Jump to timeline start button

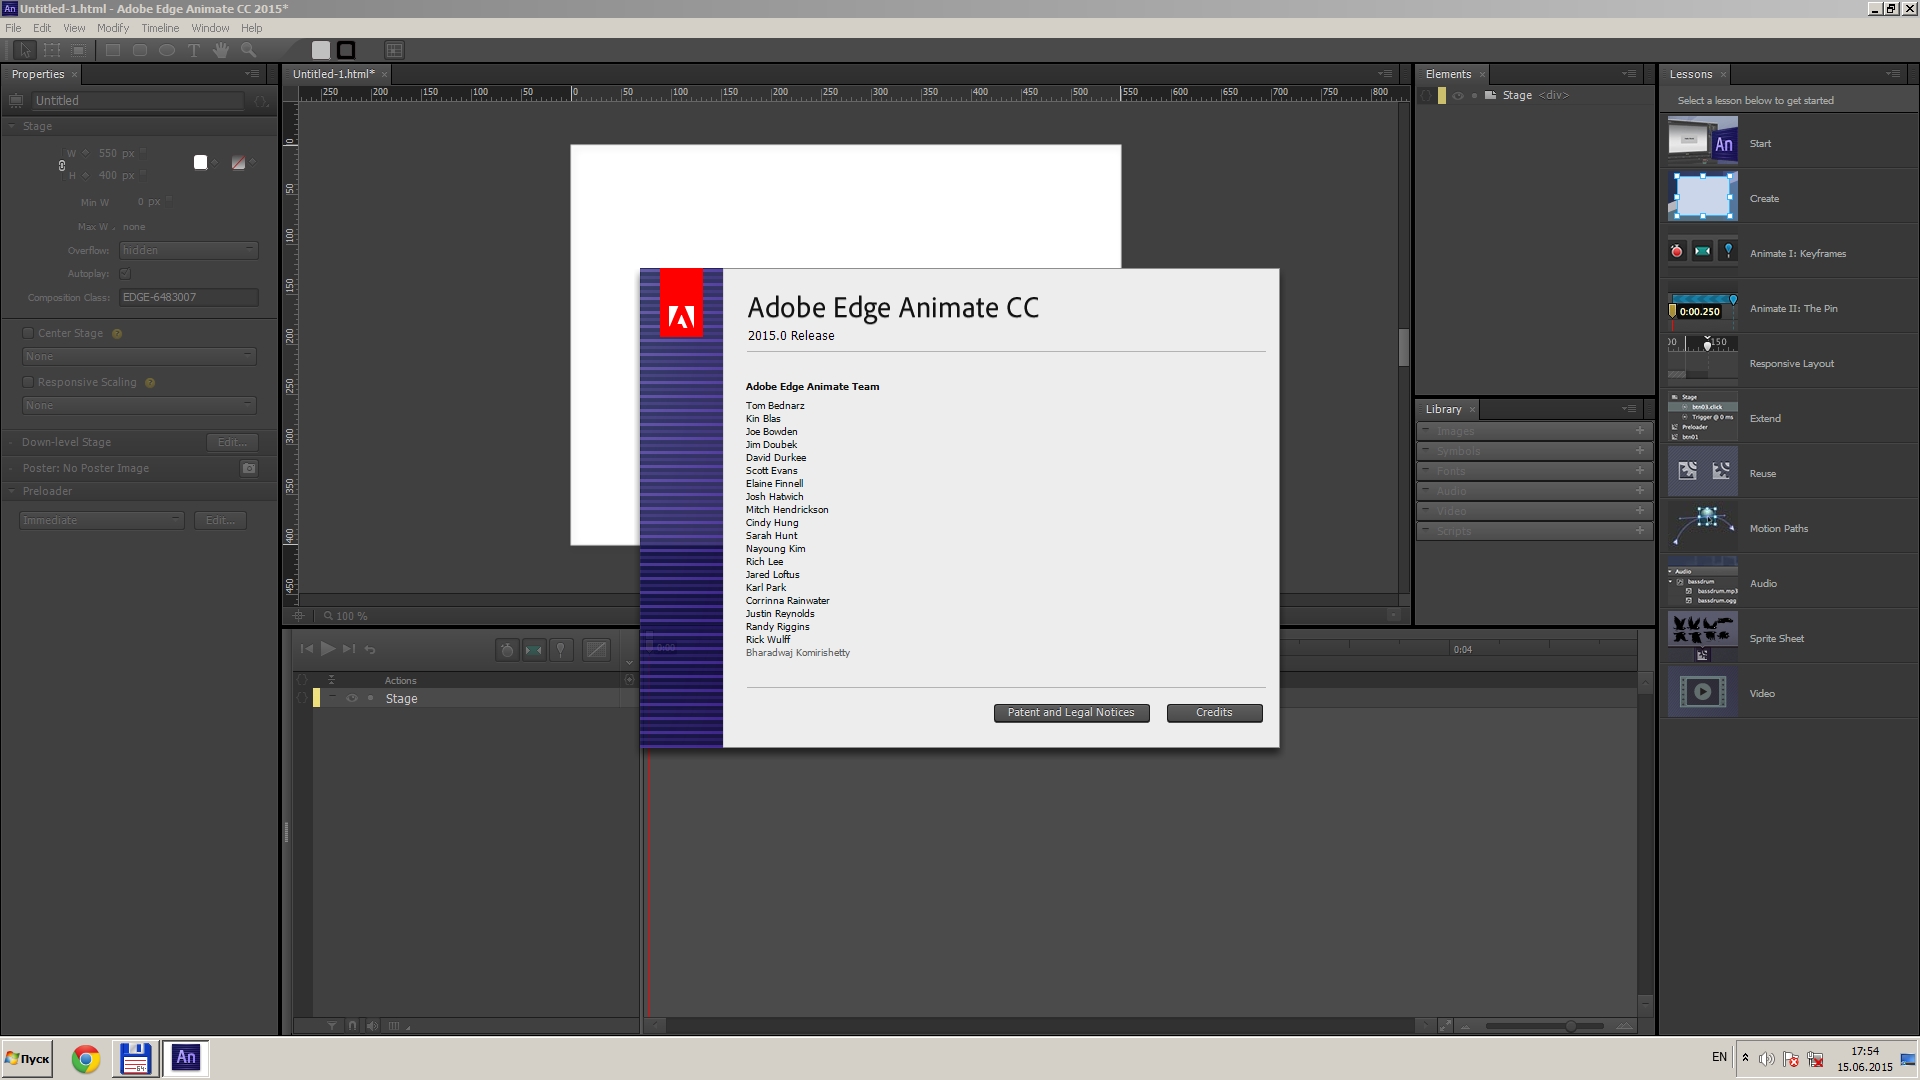[307, 649]
